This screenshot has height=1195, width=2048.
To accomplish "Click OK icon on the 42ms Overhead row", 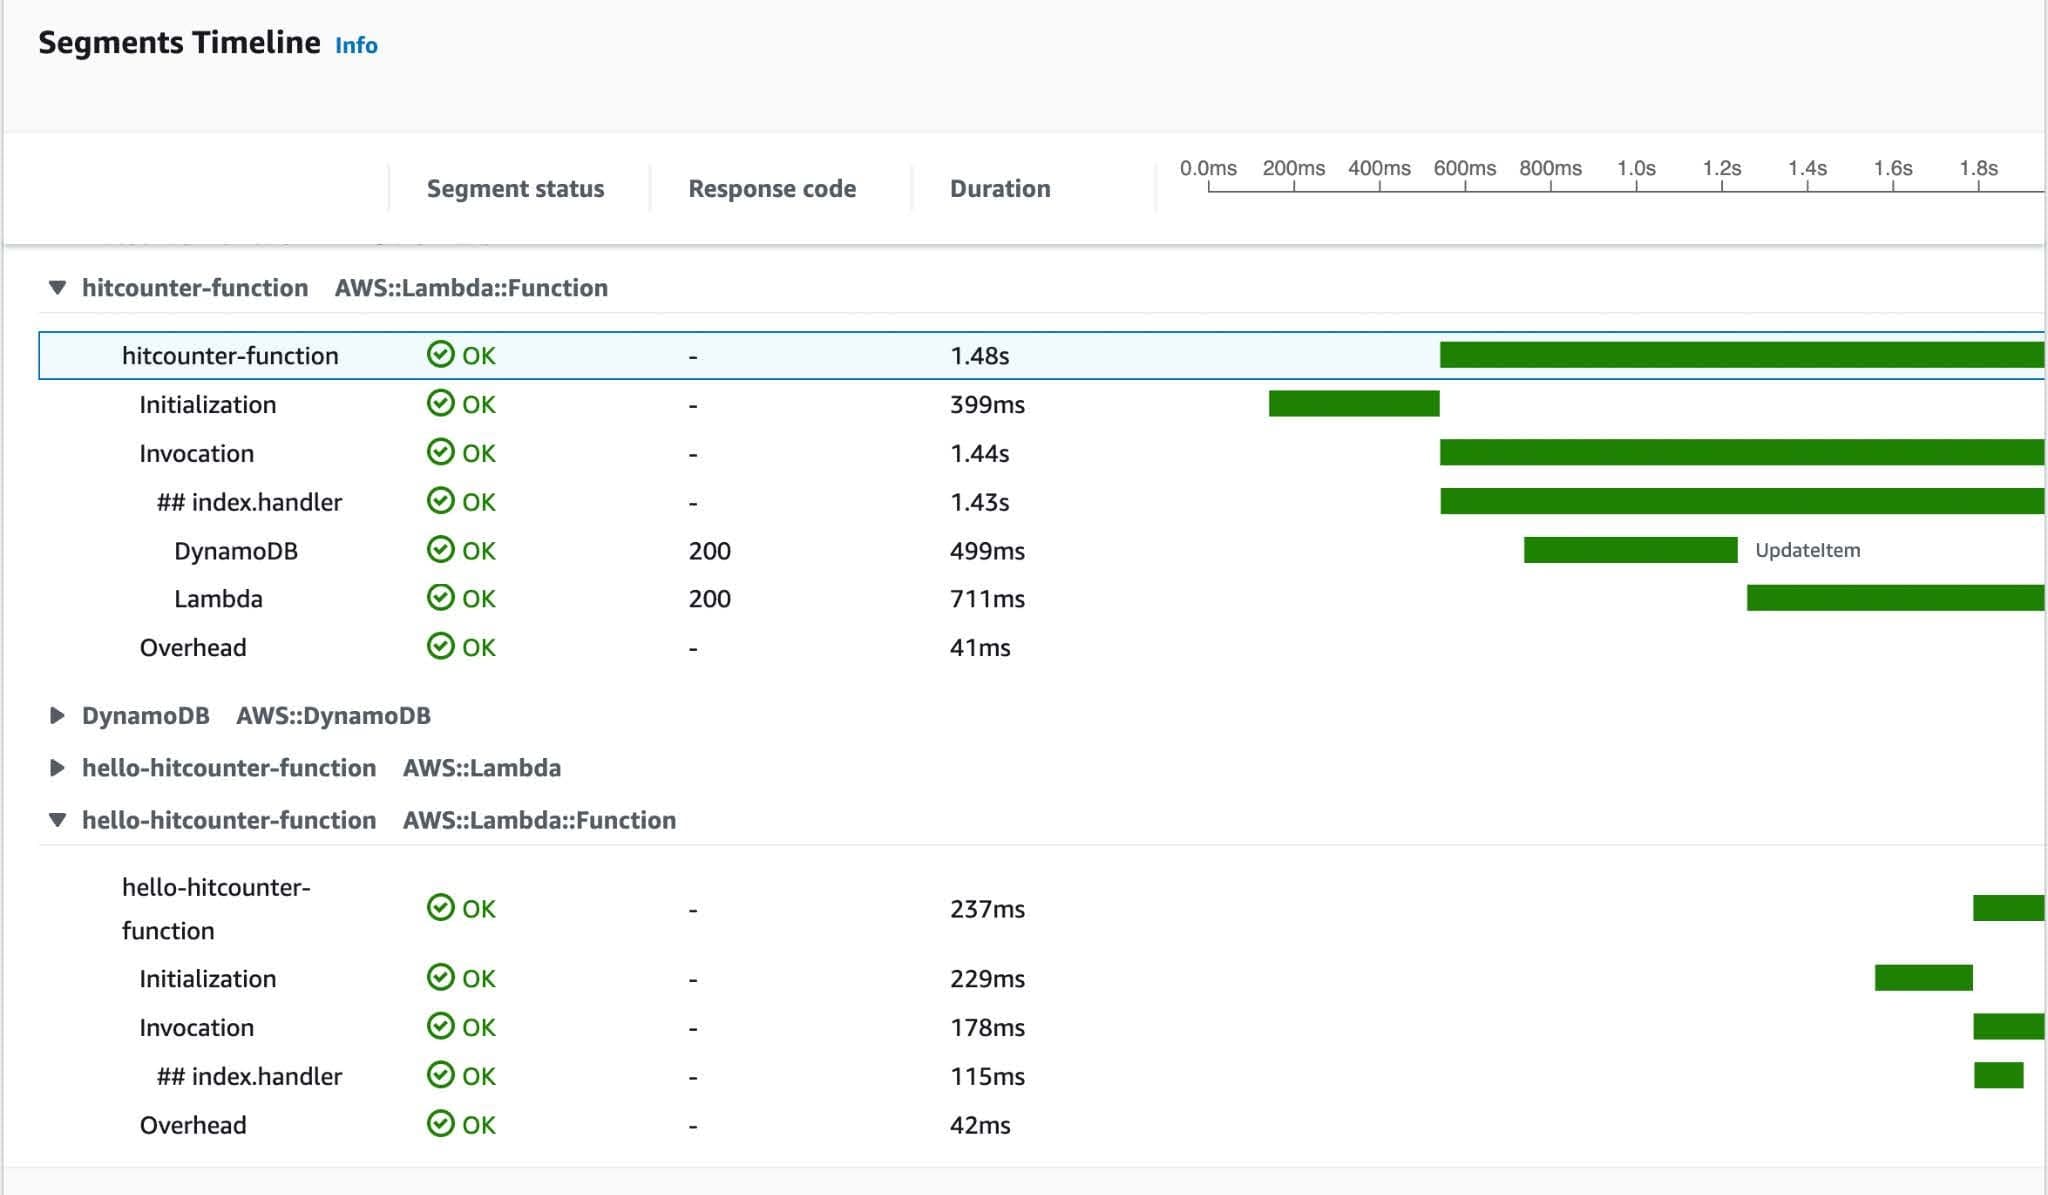I will click(440, 1124).
